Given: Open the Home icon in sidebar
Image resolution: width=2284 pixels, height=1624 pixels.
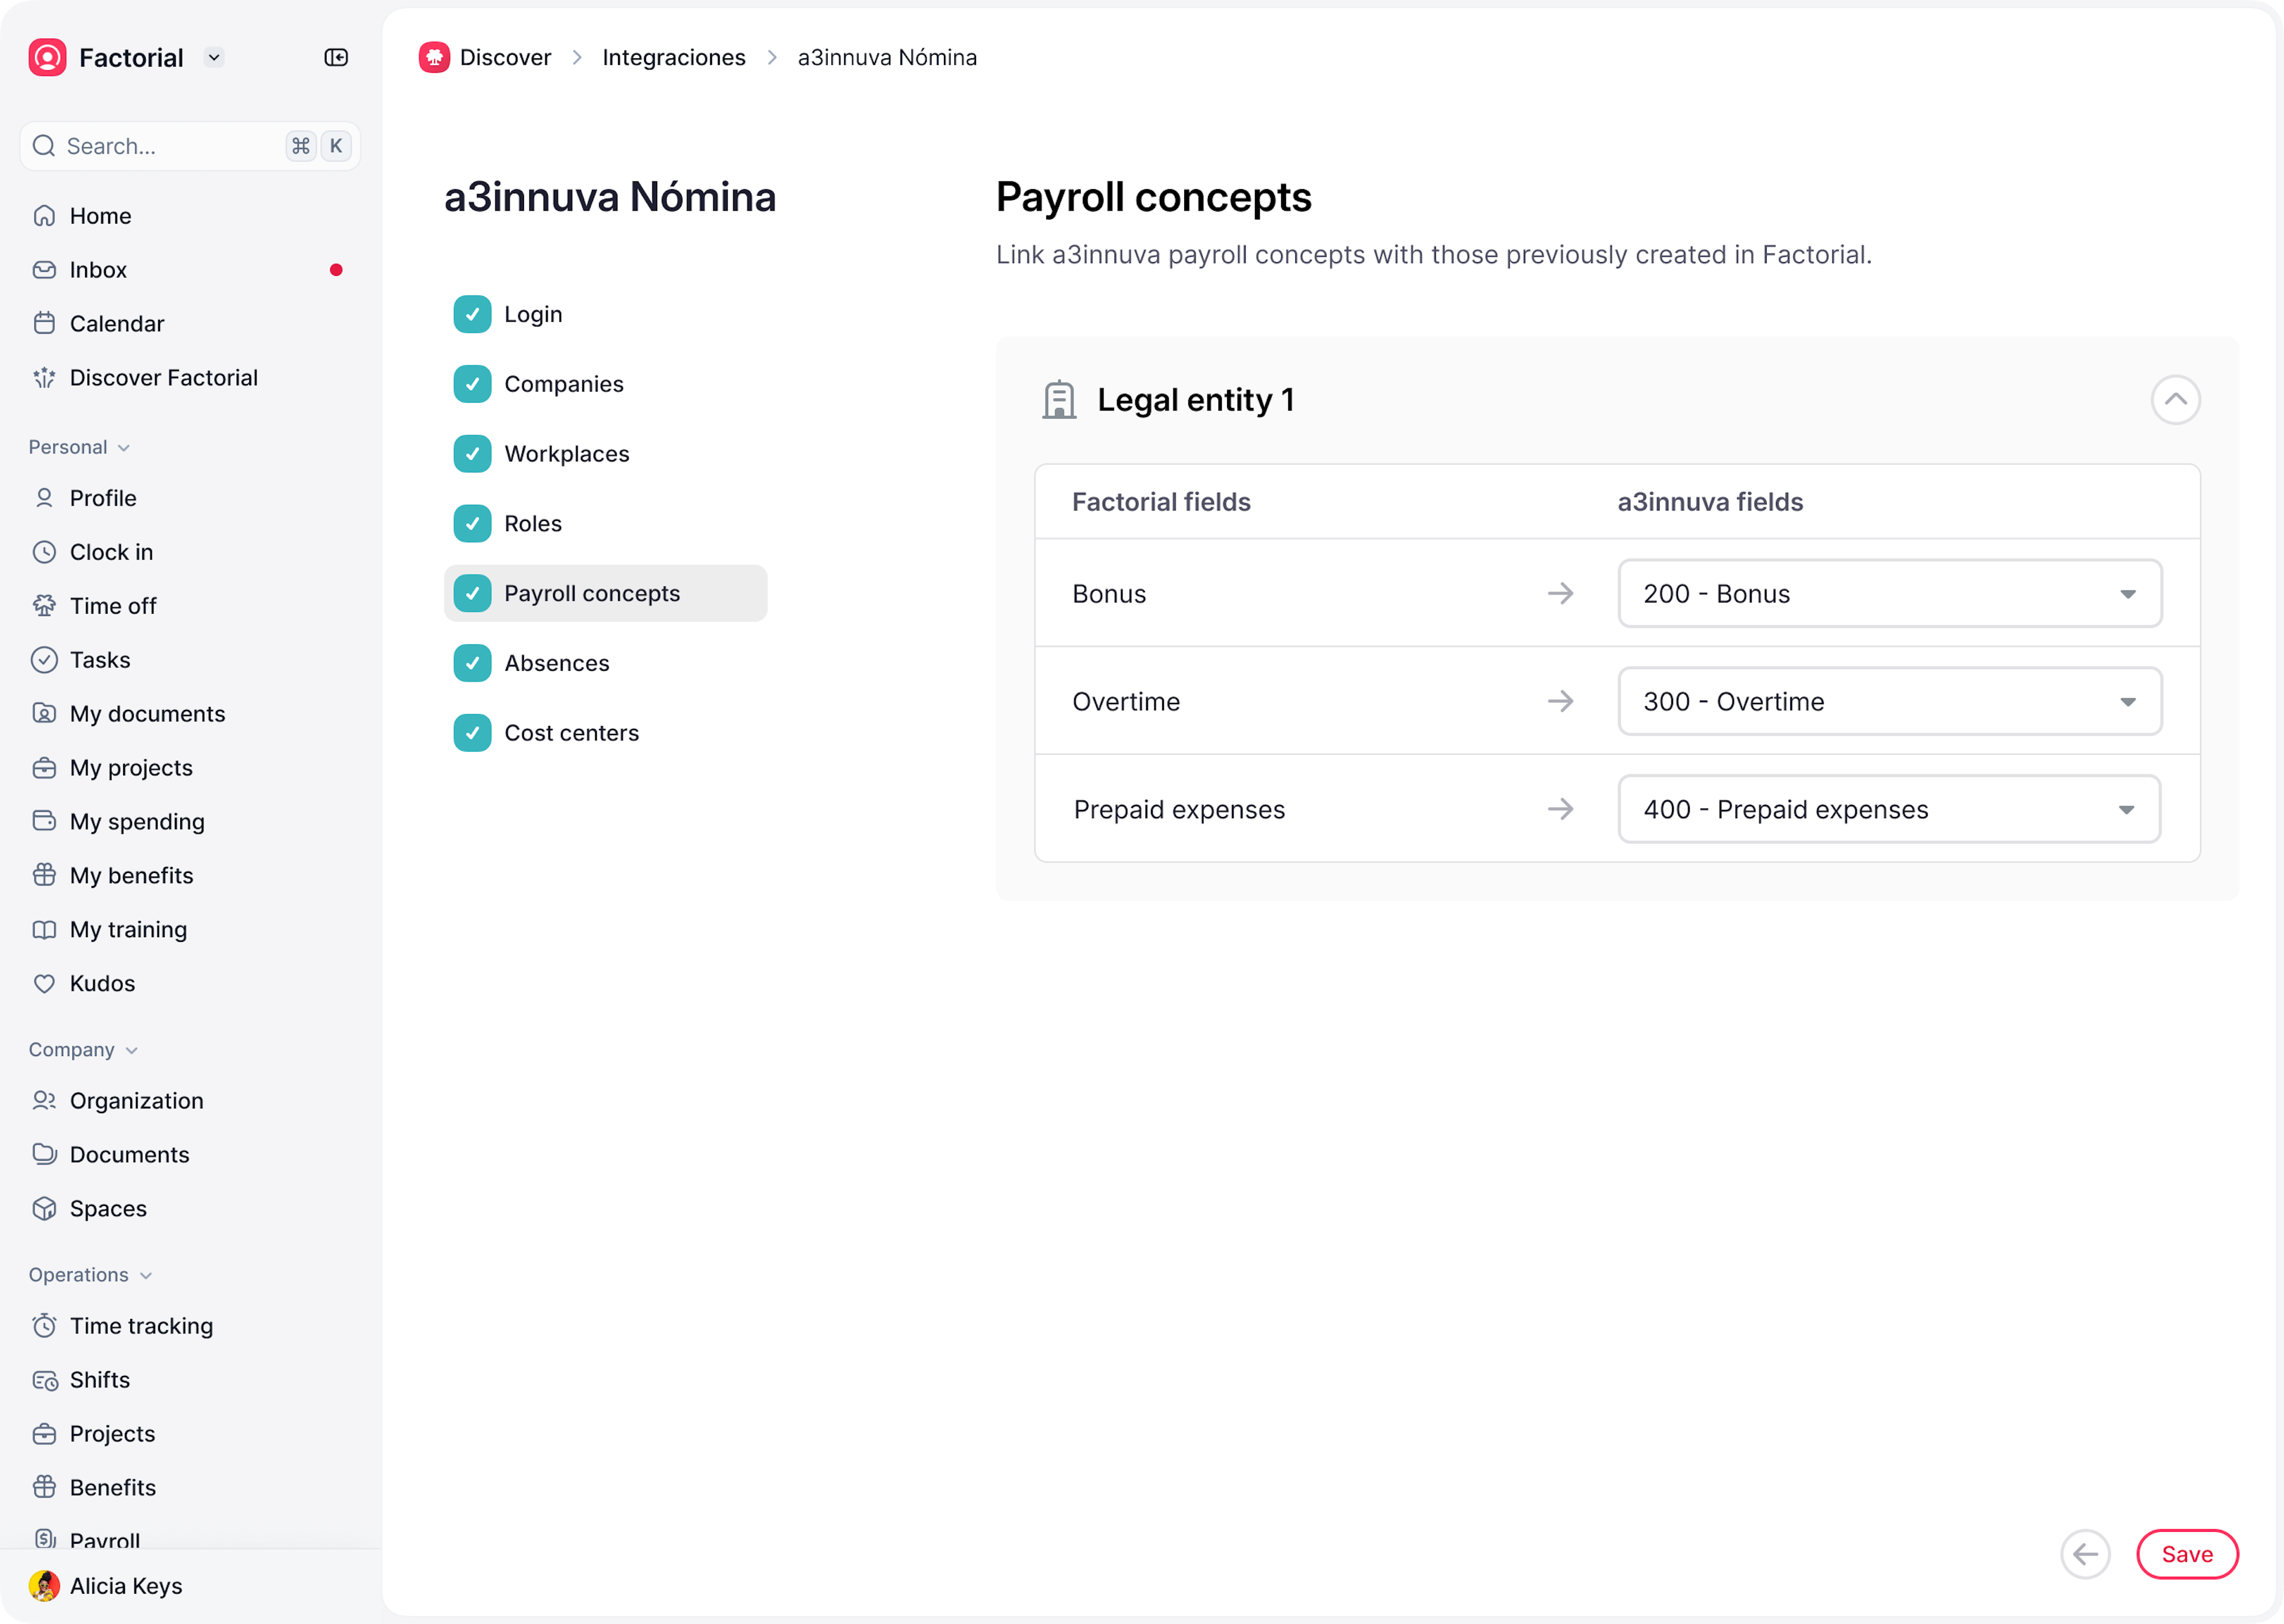Looking at the screenshot, I should (x=44, y=216).
